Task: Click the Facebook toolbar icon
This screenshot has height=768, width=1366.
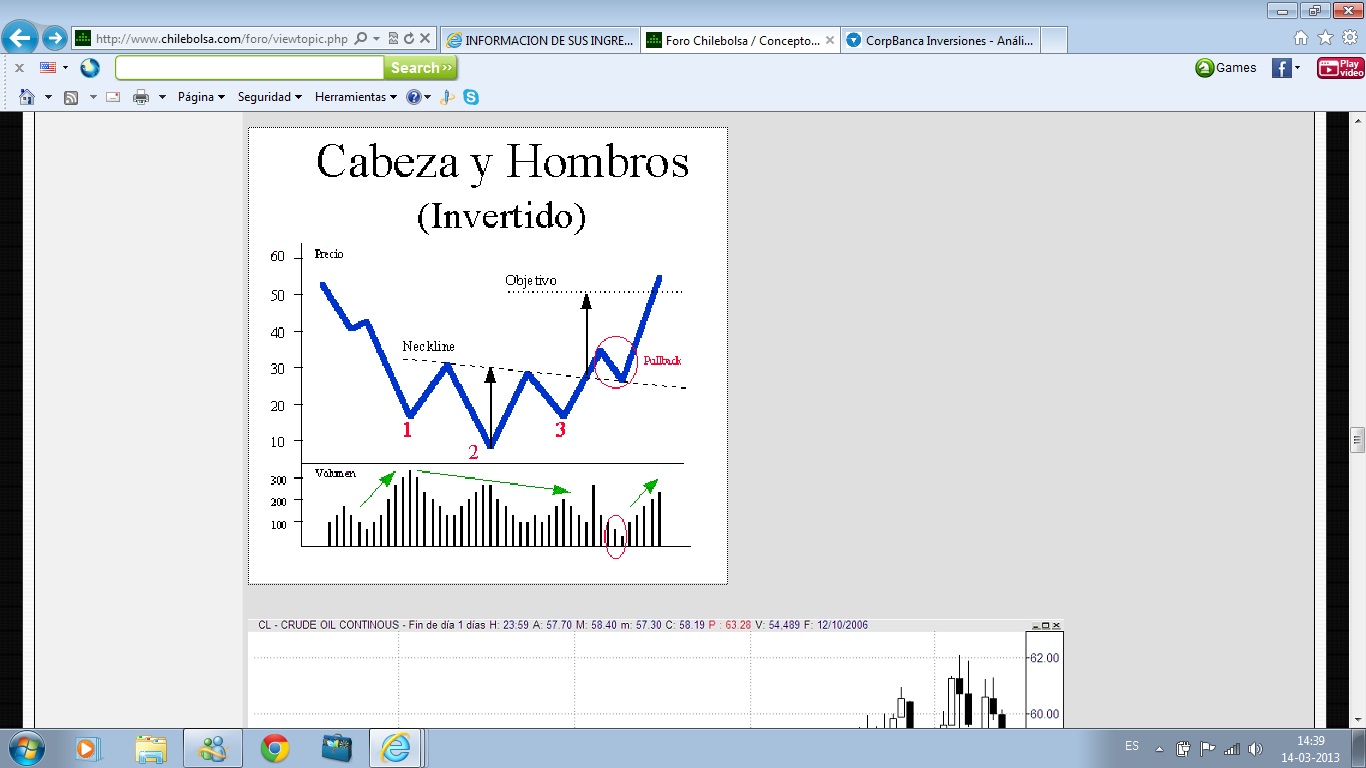Action: tap(1281, 68)
